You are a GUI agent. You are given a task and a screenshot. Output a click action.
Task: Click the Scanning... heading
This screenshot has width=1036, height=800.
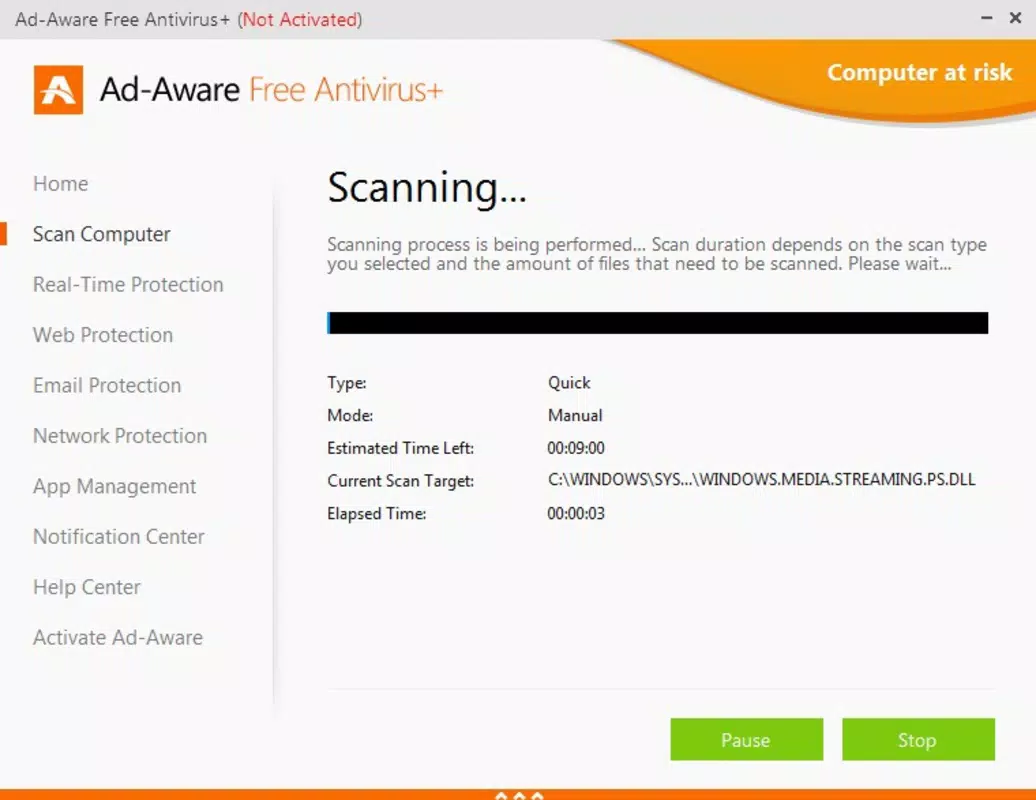click(x=427, y=188)
